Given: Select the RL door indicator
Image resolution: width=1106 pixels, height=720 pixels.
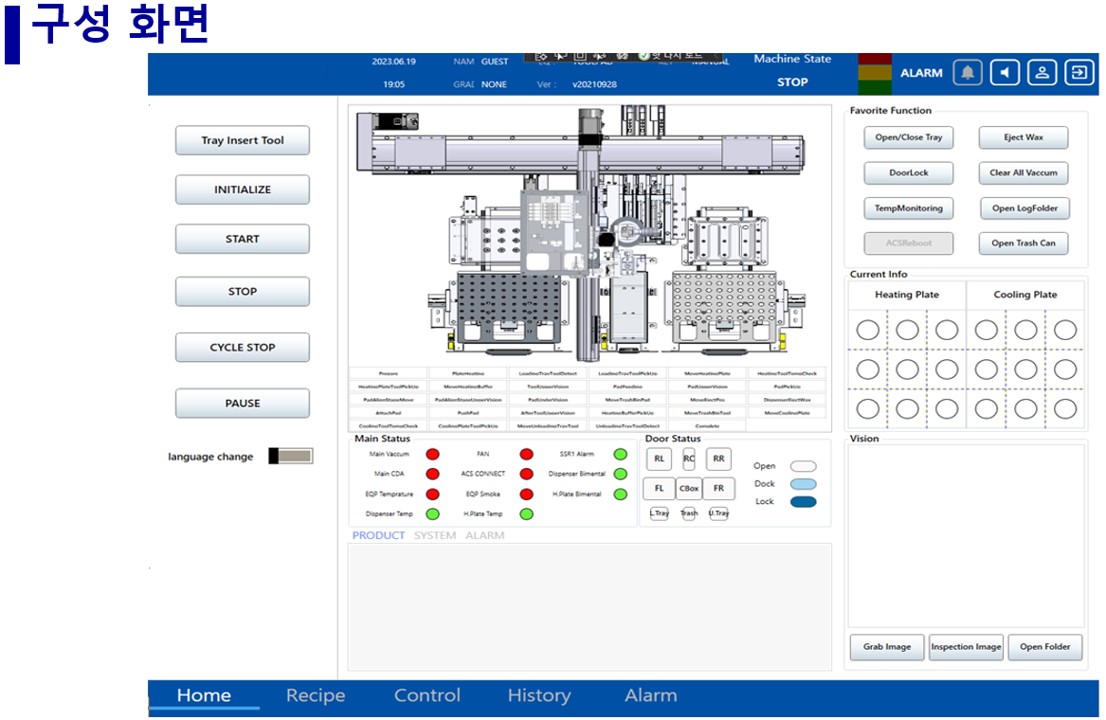Looking at the screenshot, I should (659, 459).
